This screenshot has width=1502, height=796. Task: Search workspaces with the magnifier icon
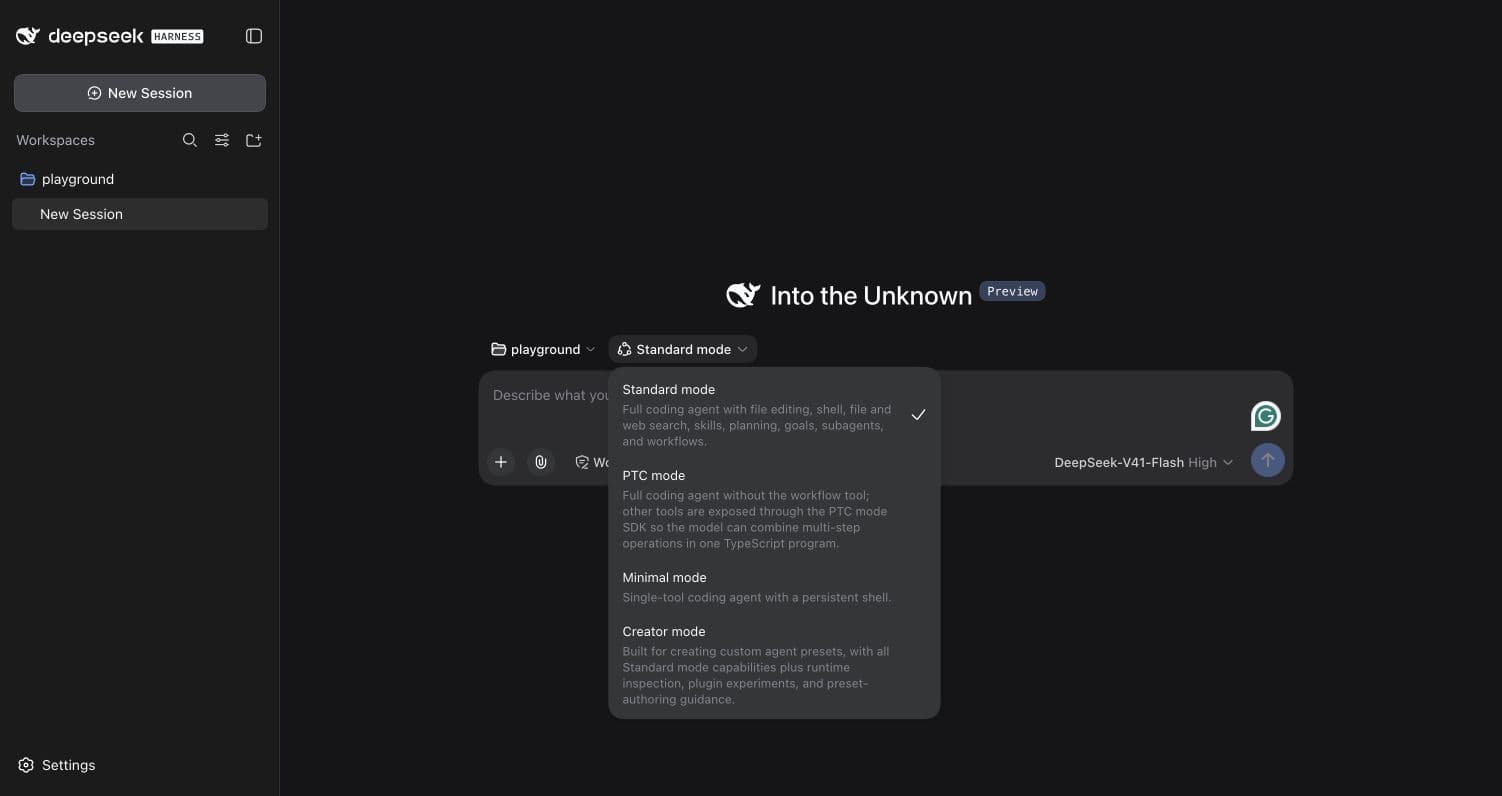pos(190,140)
